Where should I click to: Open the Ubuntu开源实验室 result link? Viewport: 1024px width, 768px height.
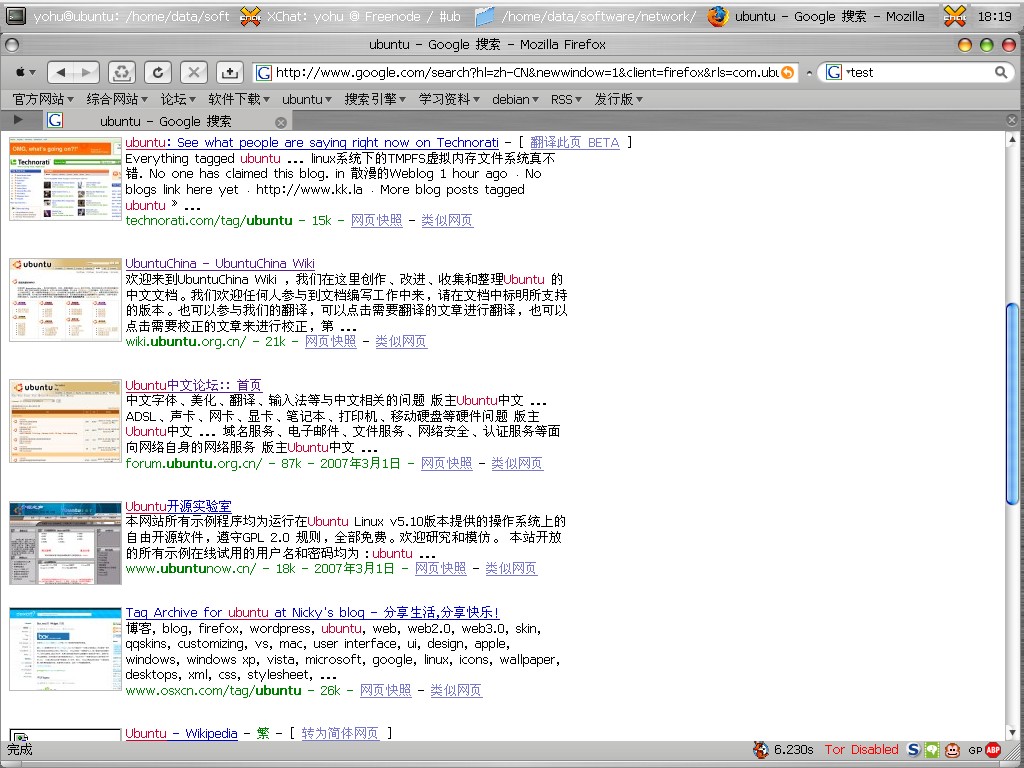[x=178, y=506]
